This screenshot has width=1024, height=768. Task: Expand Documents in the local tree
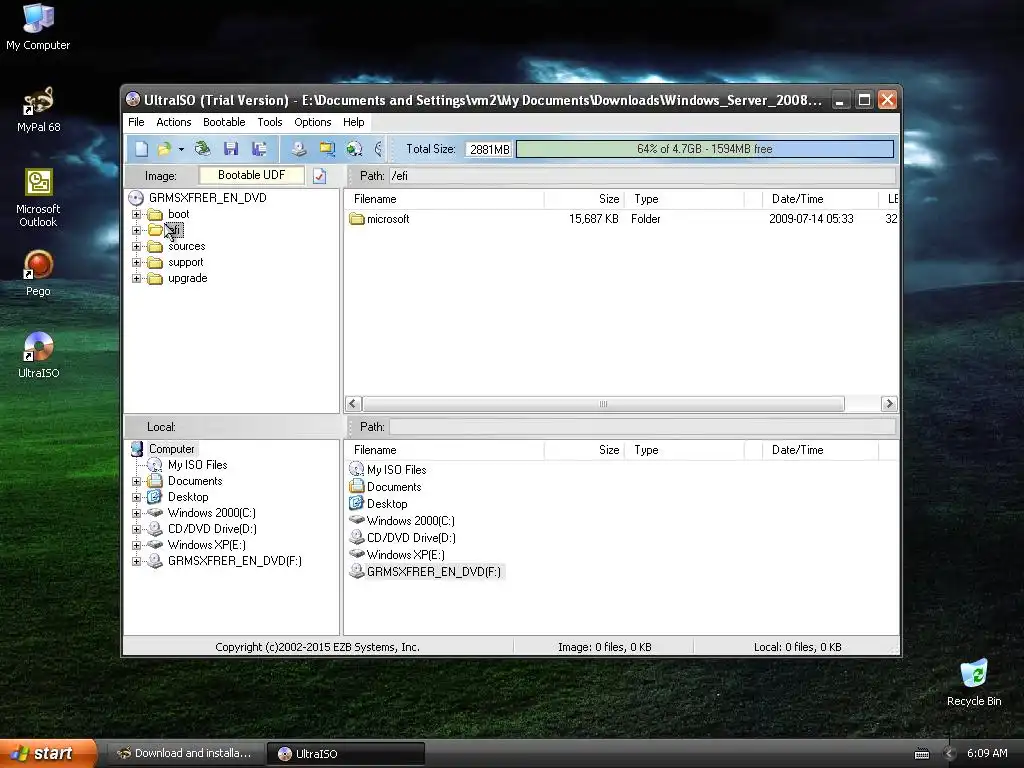136,481
